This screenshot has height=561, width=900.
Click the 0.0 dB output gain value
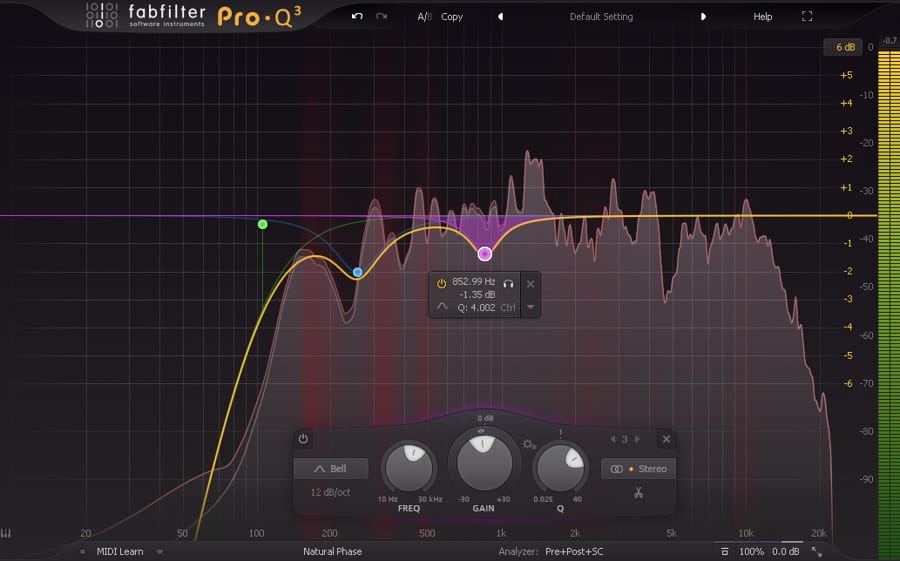pyautogui.click(x=785, y=552)
